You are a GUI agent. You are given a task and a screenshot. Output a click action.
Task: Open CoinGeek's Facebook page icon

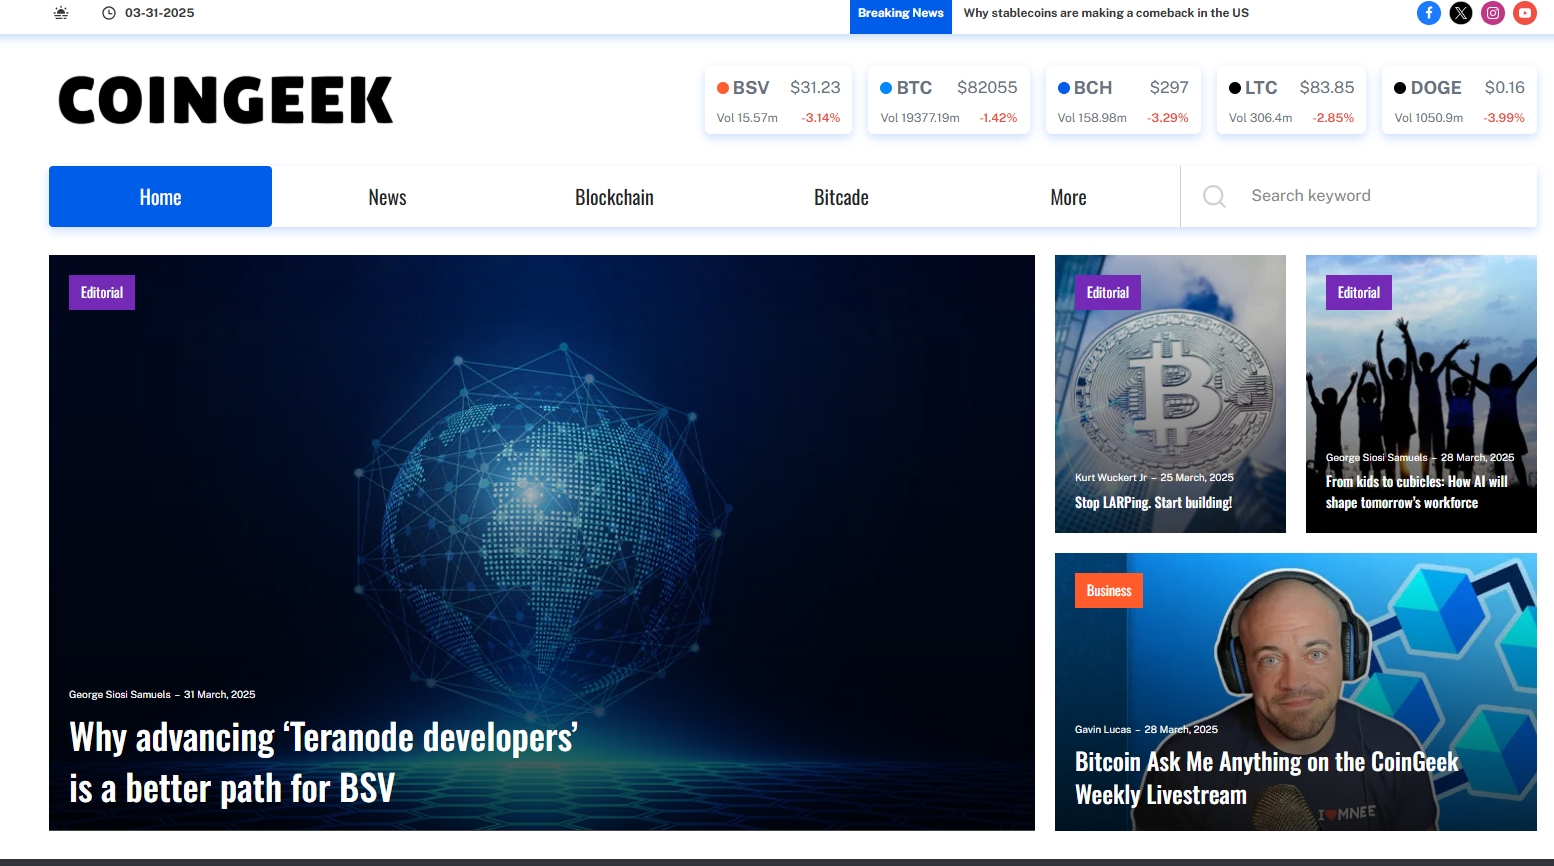click(x=1428, y=13)
